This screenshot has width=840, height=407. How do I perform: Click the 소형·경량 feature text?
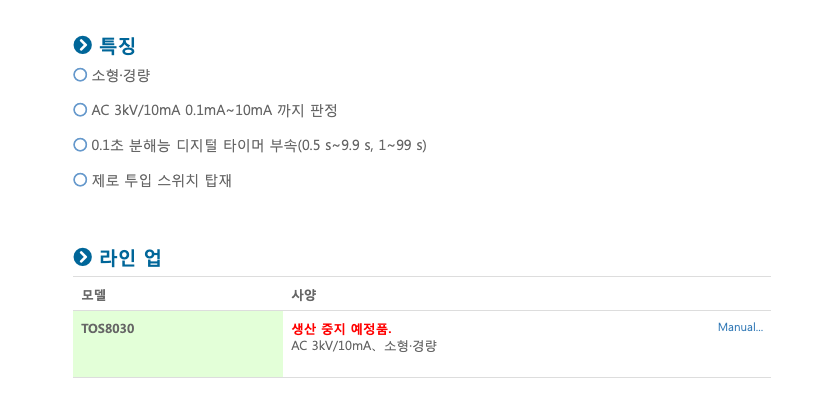121,76
